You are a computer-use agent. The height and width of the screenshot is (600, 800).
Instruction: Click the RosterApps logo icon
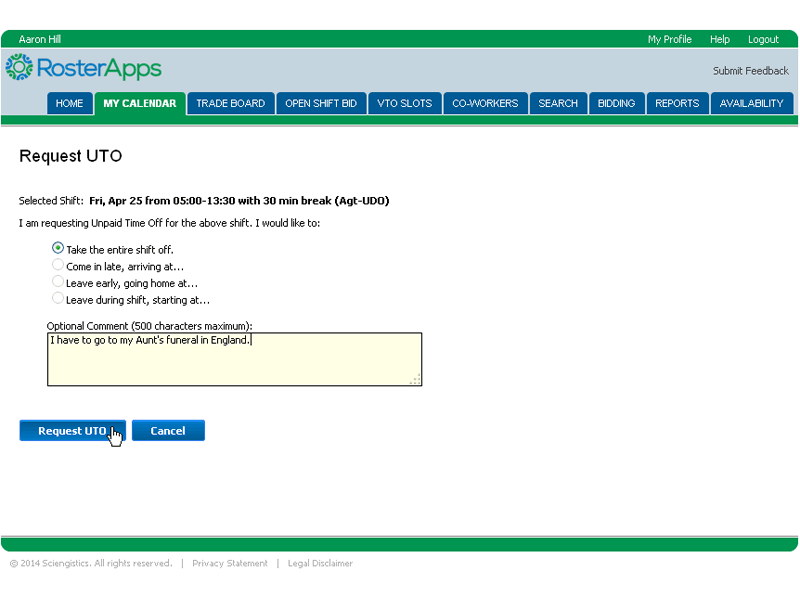click(19, 68)
